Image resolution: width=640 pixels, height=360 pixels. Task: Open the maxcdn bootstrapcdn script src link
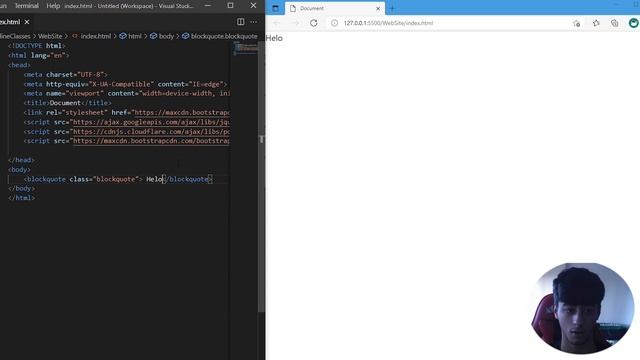pos(151,141)
